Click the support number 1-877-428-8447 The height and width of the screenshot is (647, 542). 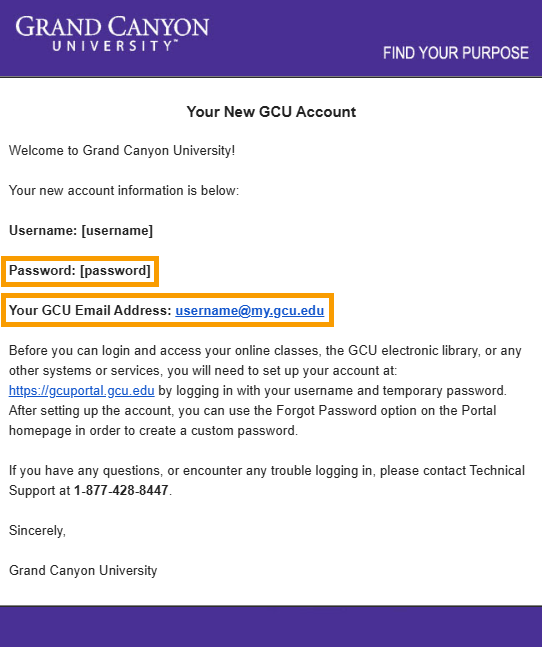click(x=121, y=490)
